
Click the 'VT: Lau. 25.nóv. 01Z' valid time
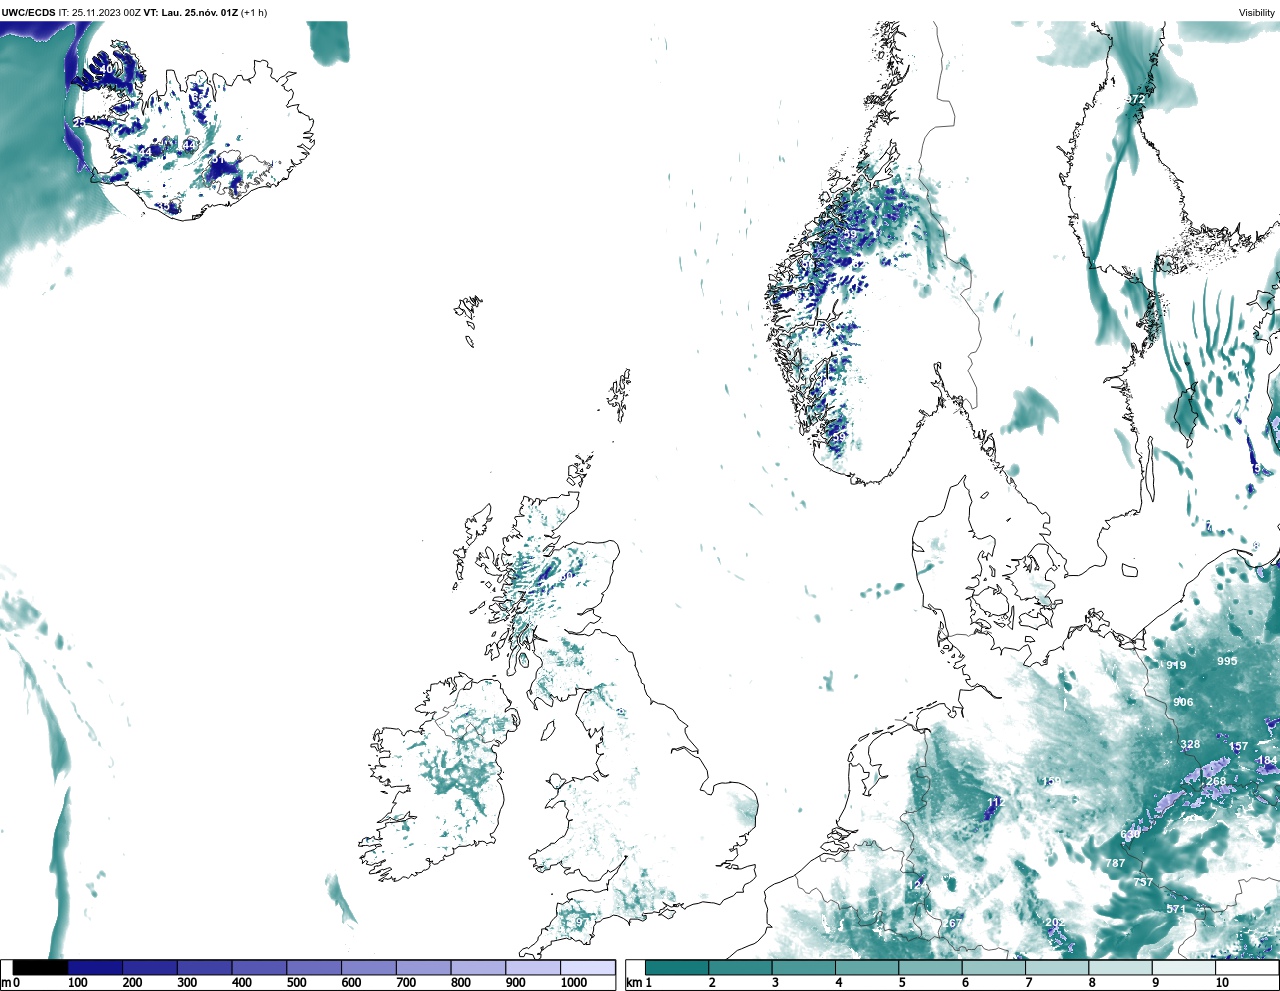191,13
